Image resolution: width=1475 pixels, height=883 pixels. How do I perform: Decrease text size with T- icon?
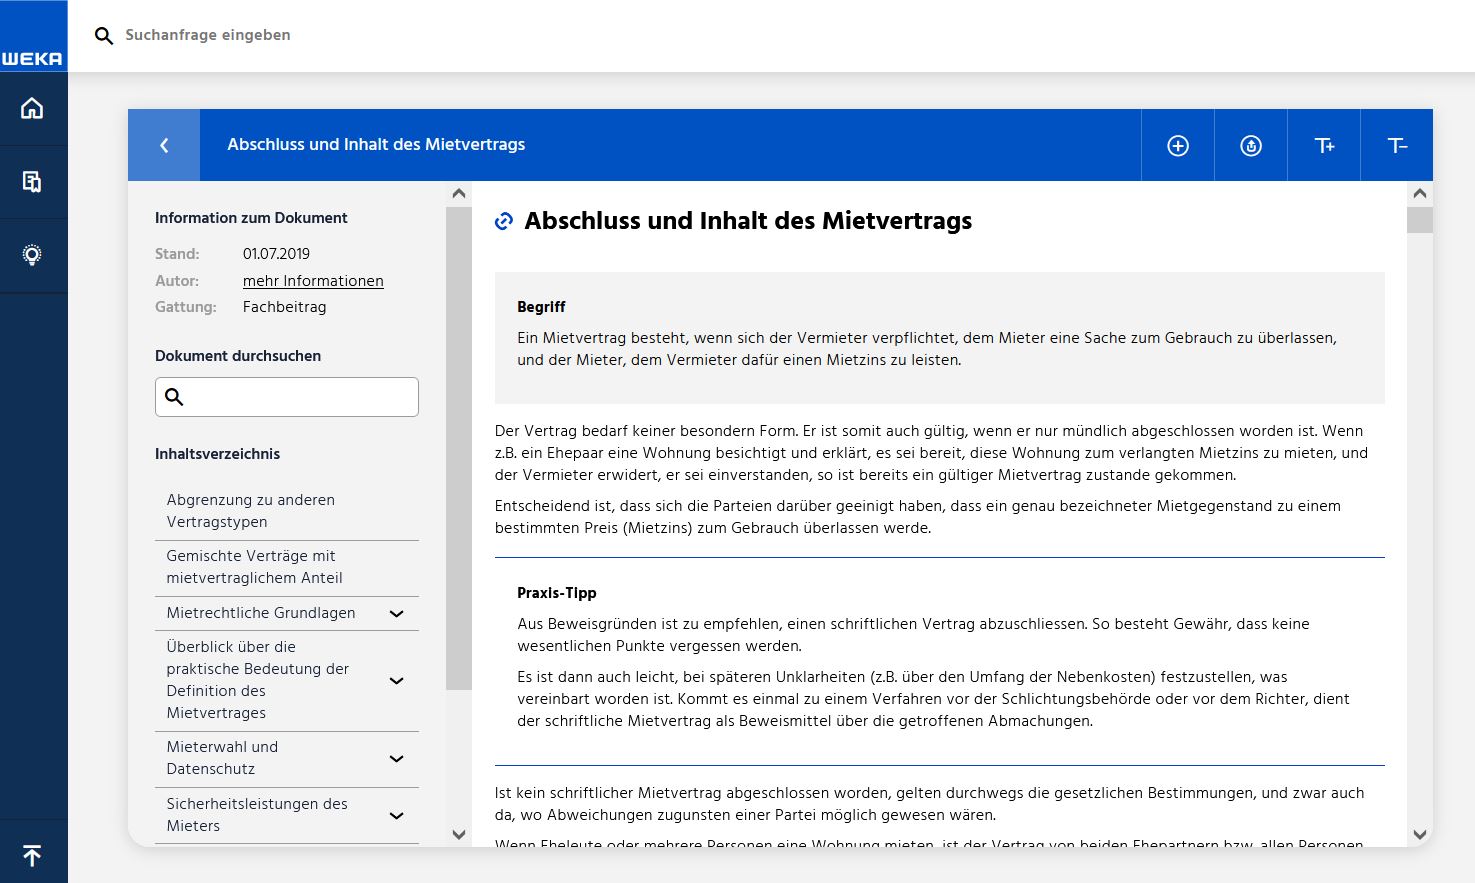click(x=1397, y=146)
